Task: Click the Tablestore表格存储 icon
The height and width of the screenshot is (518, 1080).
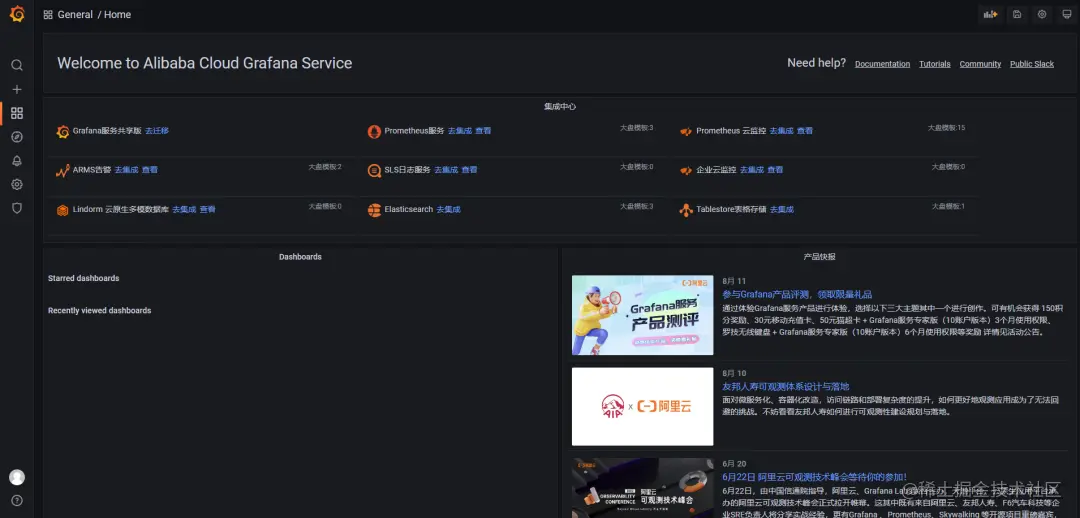Action: coord(686,210)
